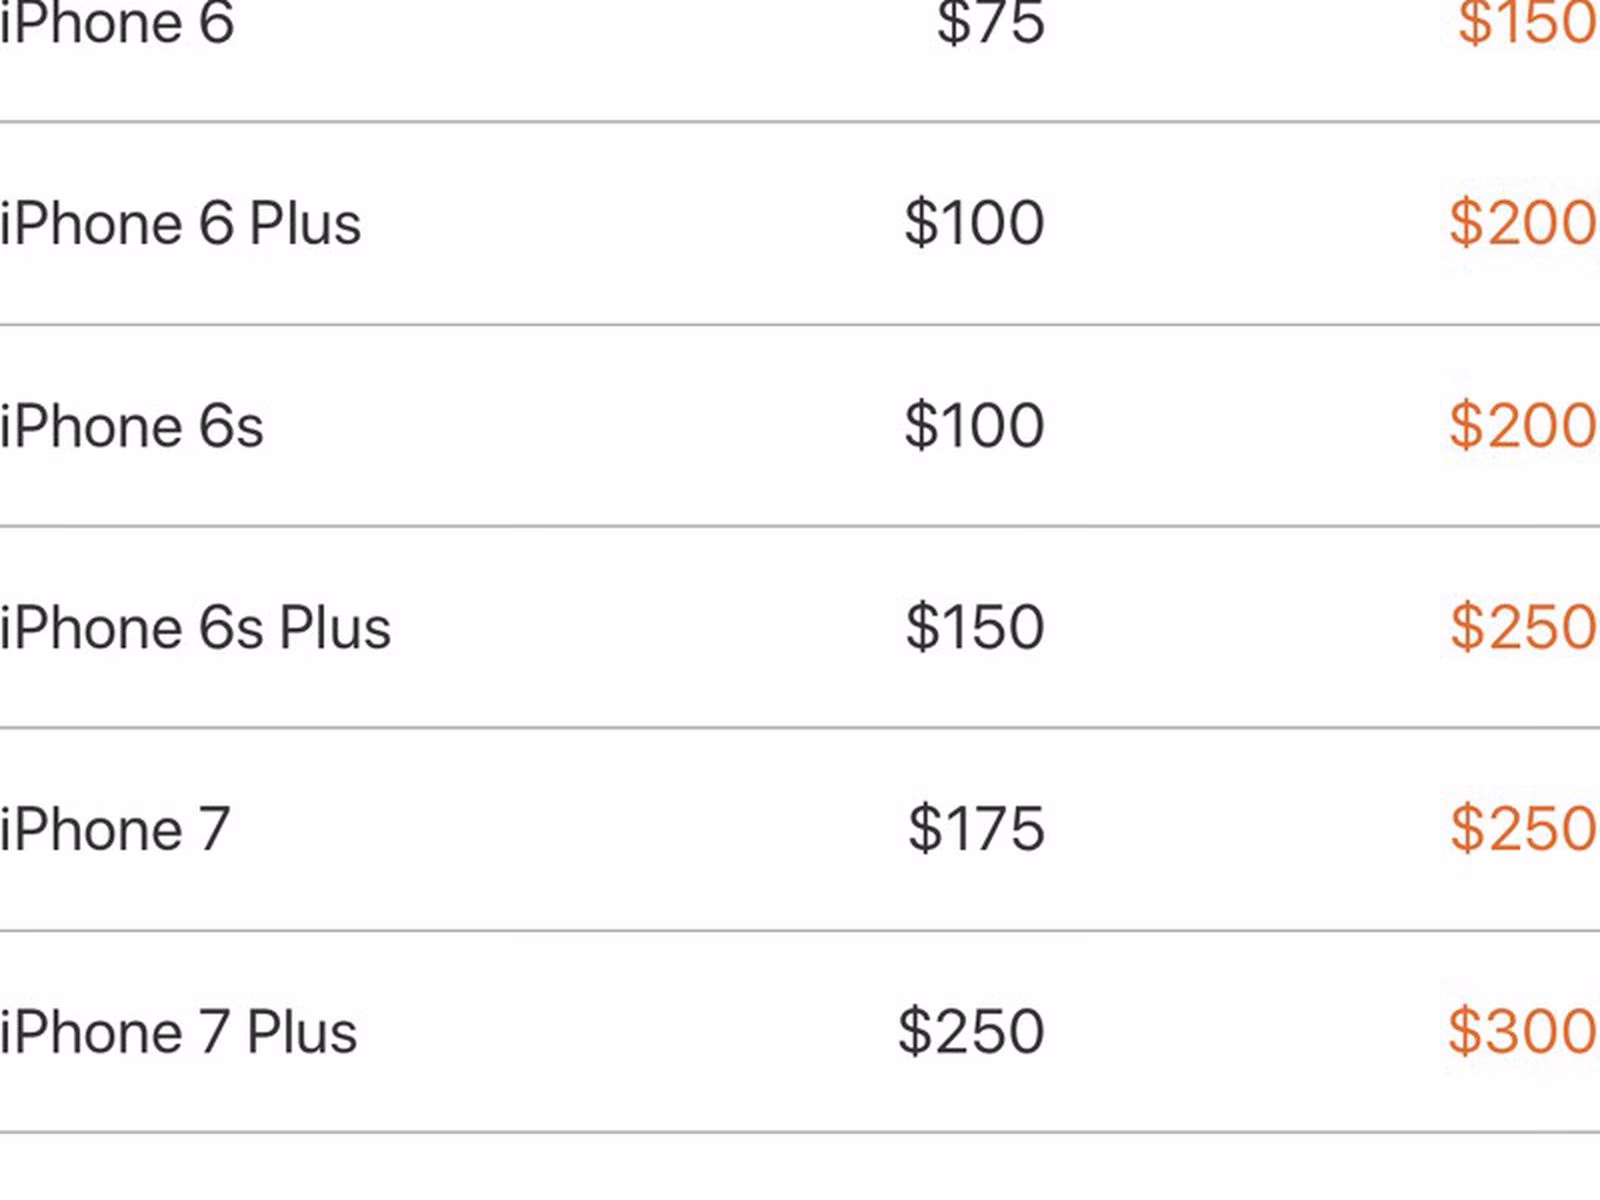Select orange $200 in iPhone 6s row
This screenshot has width=1600, height=1200.
[1522, 426]
